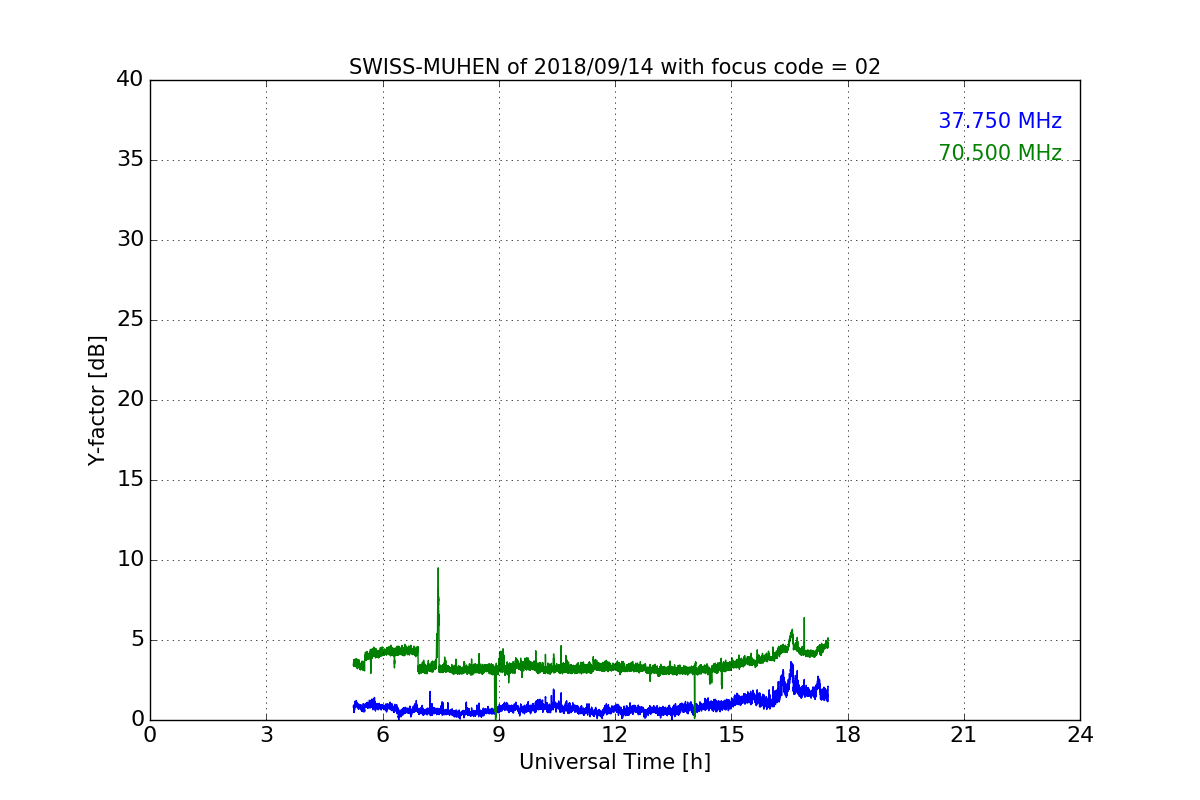
Task: Click the y-axis tick label 20
Action: 129,400
